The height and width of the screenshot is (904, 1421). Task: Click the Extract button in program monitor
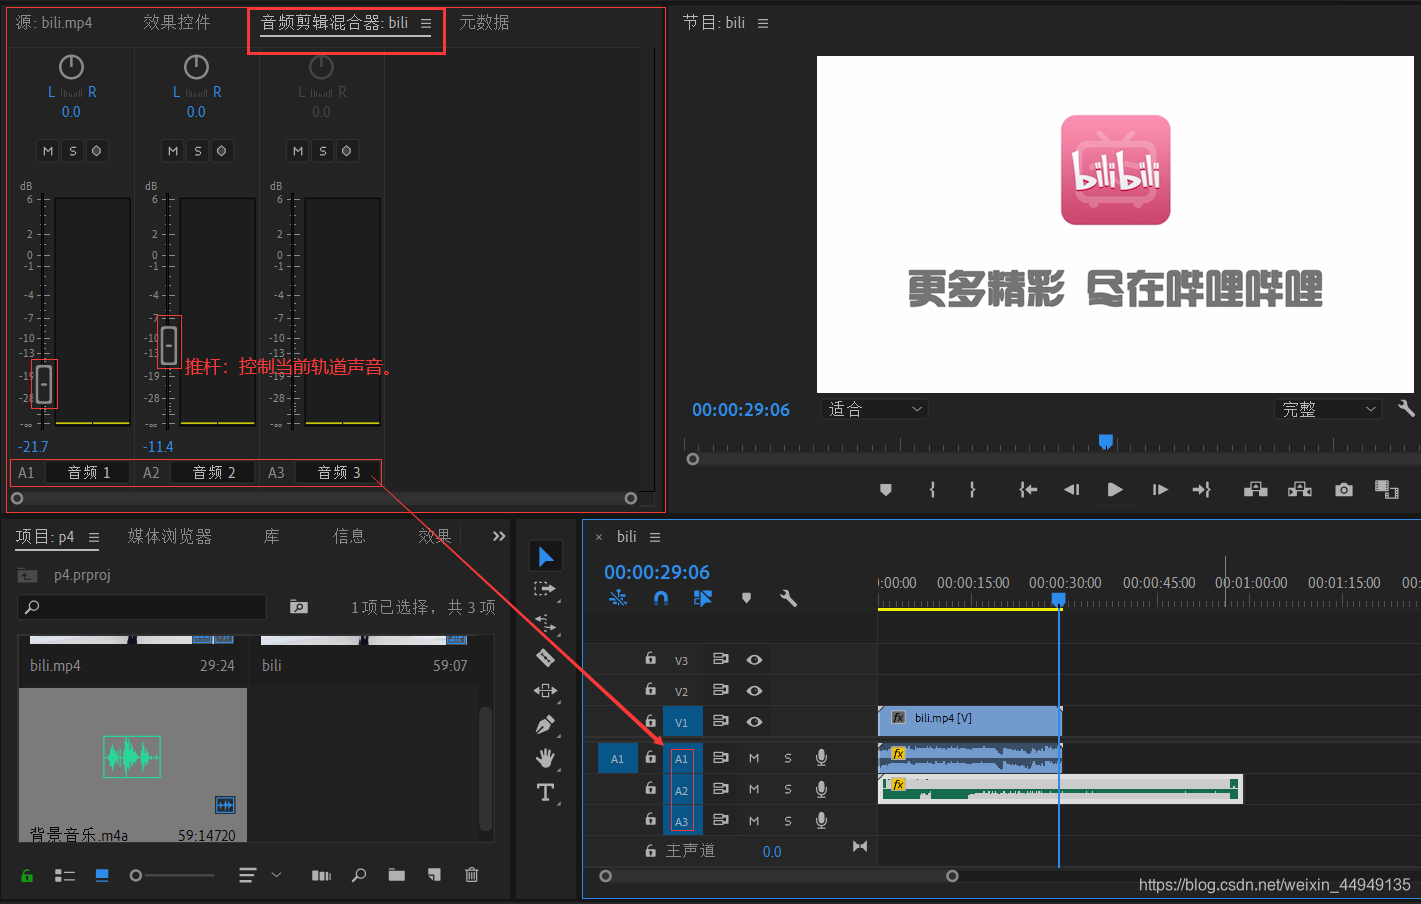pyautogui.click(x=1300, y=489)
